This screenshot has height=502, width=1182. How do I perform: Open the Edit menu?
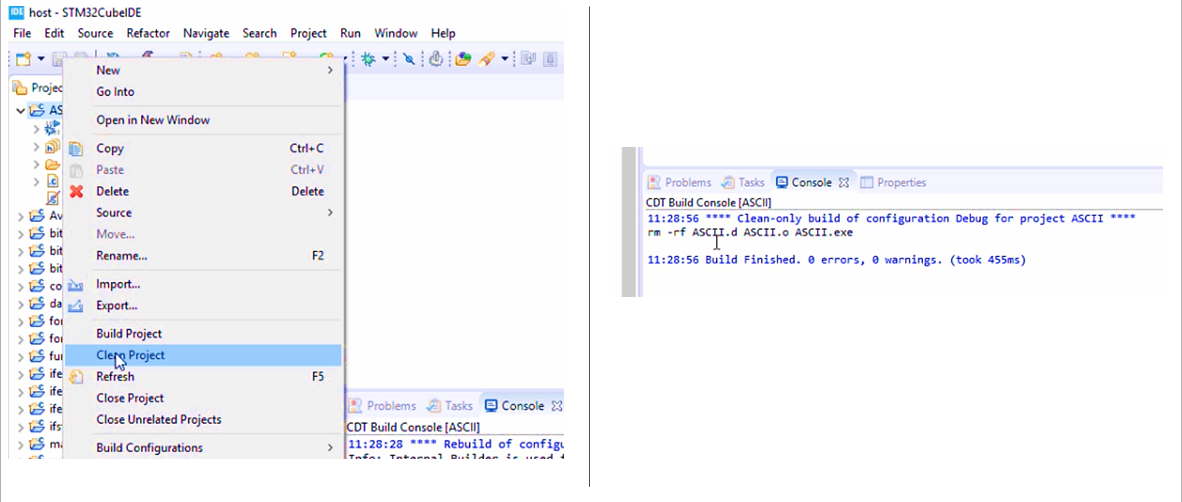click(x=54, y=33)
